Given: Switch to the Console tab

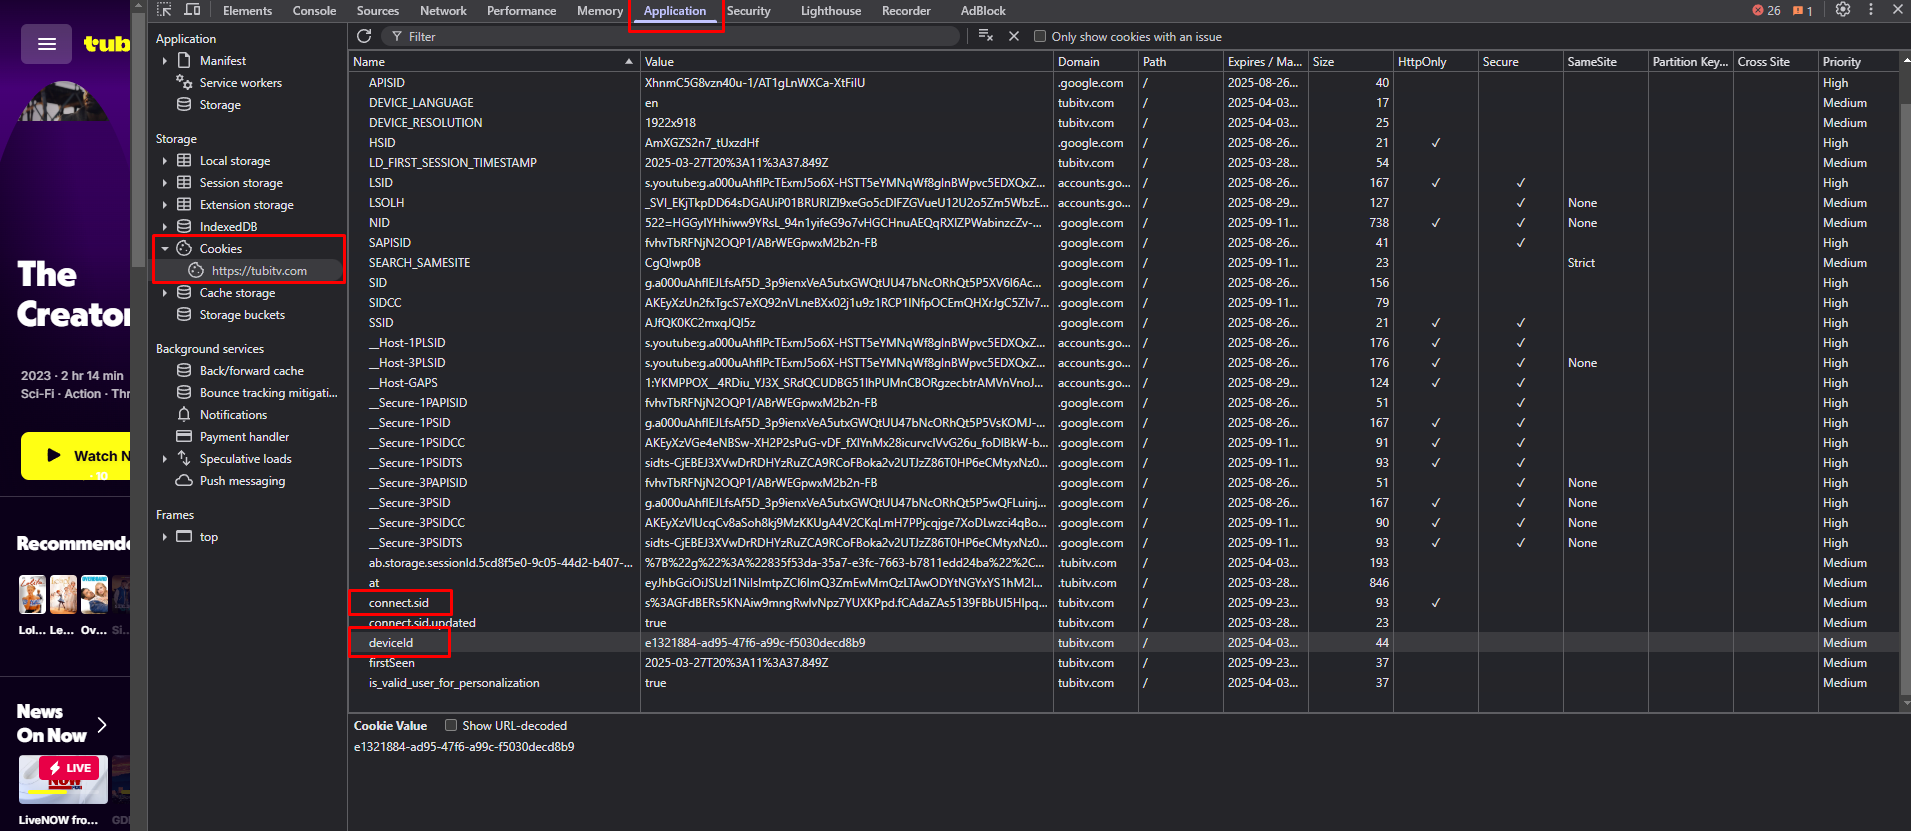Looking at the screenshot, I should [314, 11].
